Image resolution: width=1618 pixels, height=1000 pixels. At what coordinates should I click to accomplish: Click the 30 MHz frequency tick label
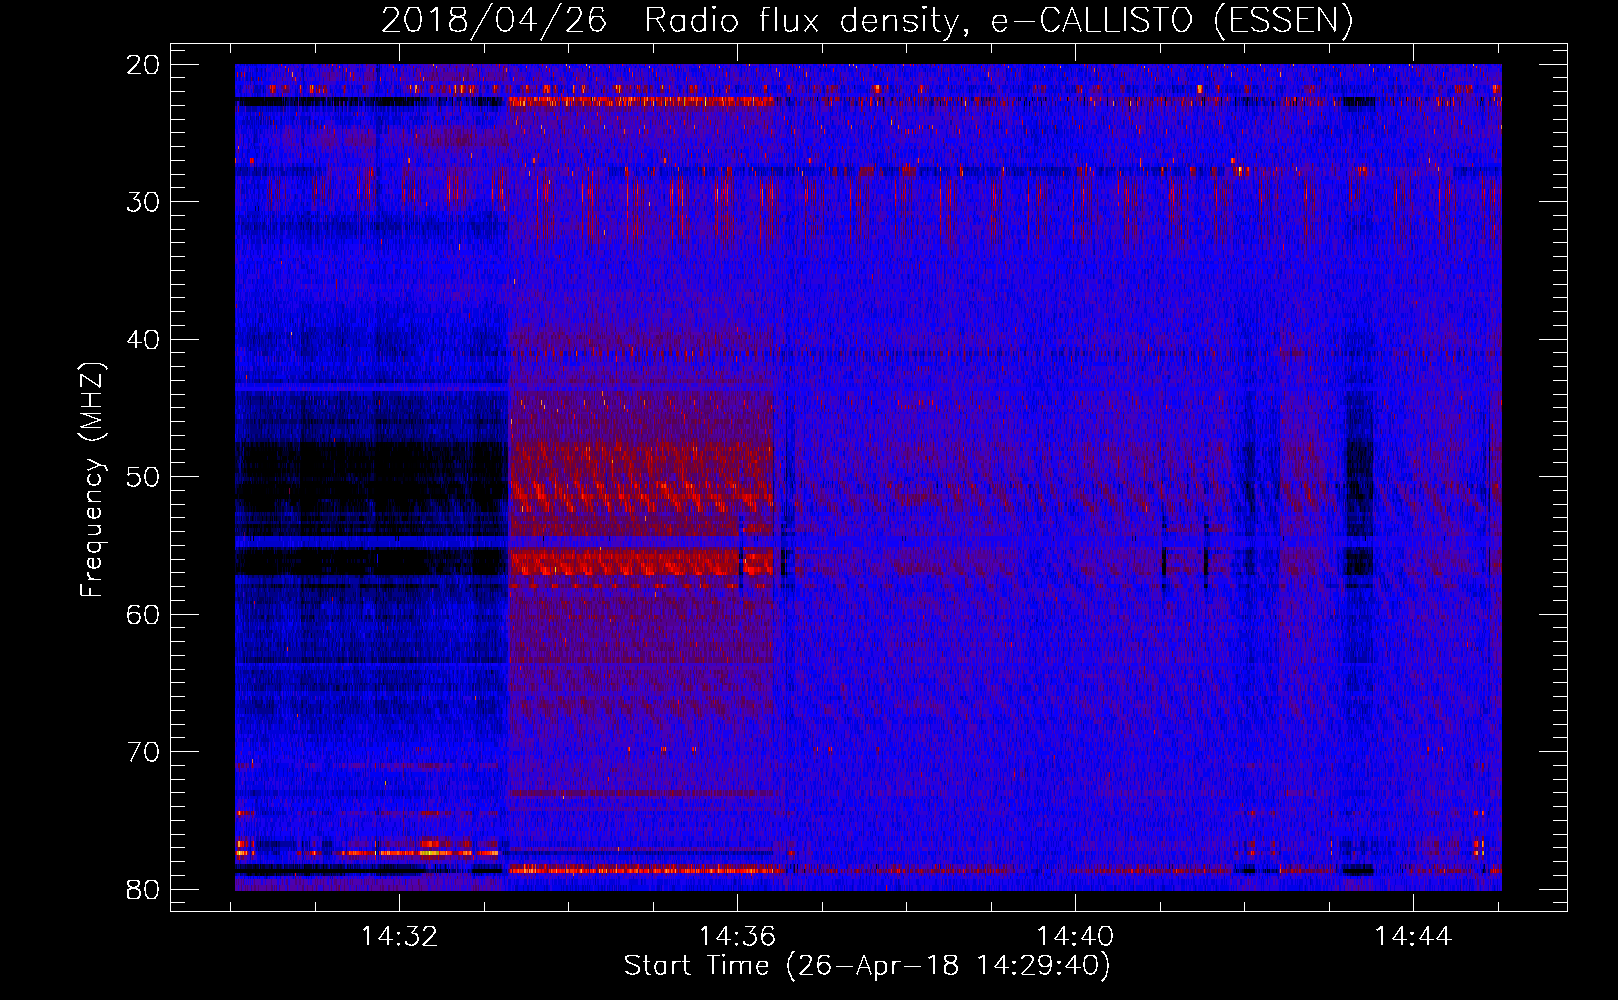coord(144,202)
